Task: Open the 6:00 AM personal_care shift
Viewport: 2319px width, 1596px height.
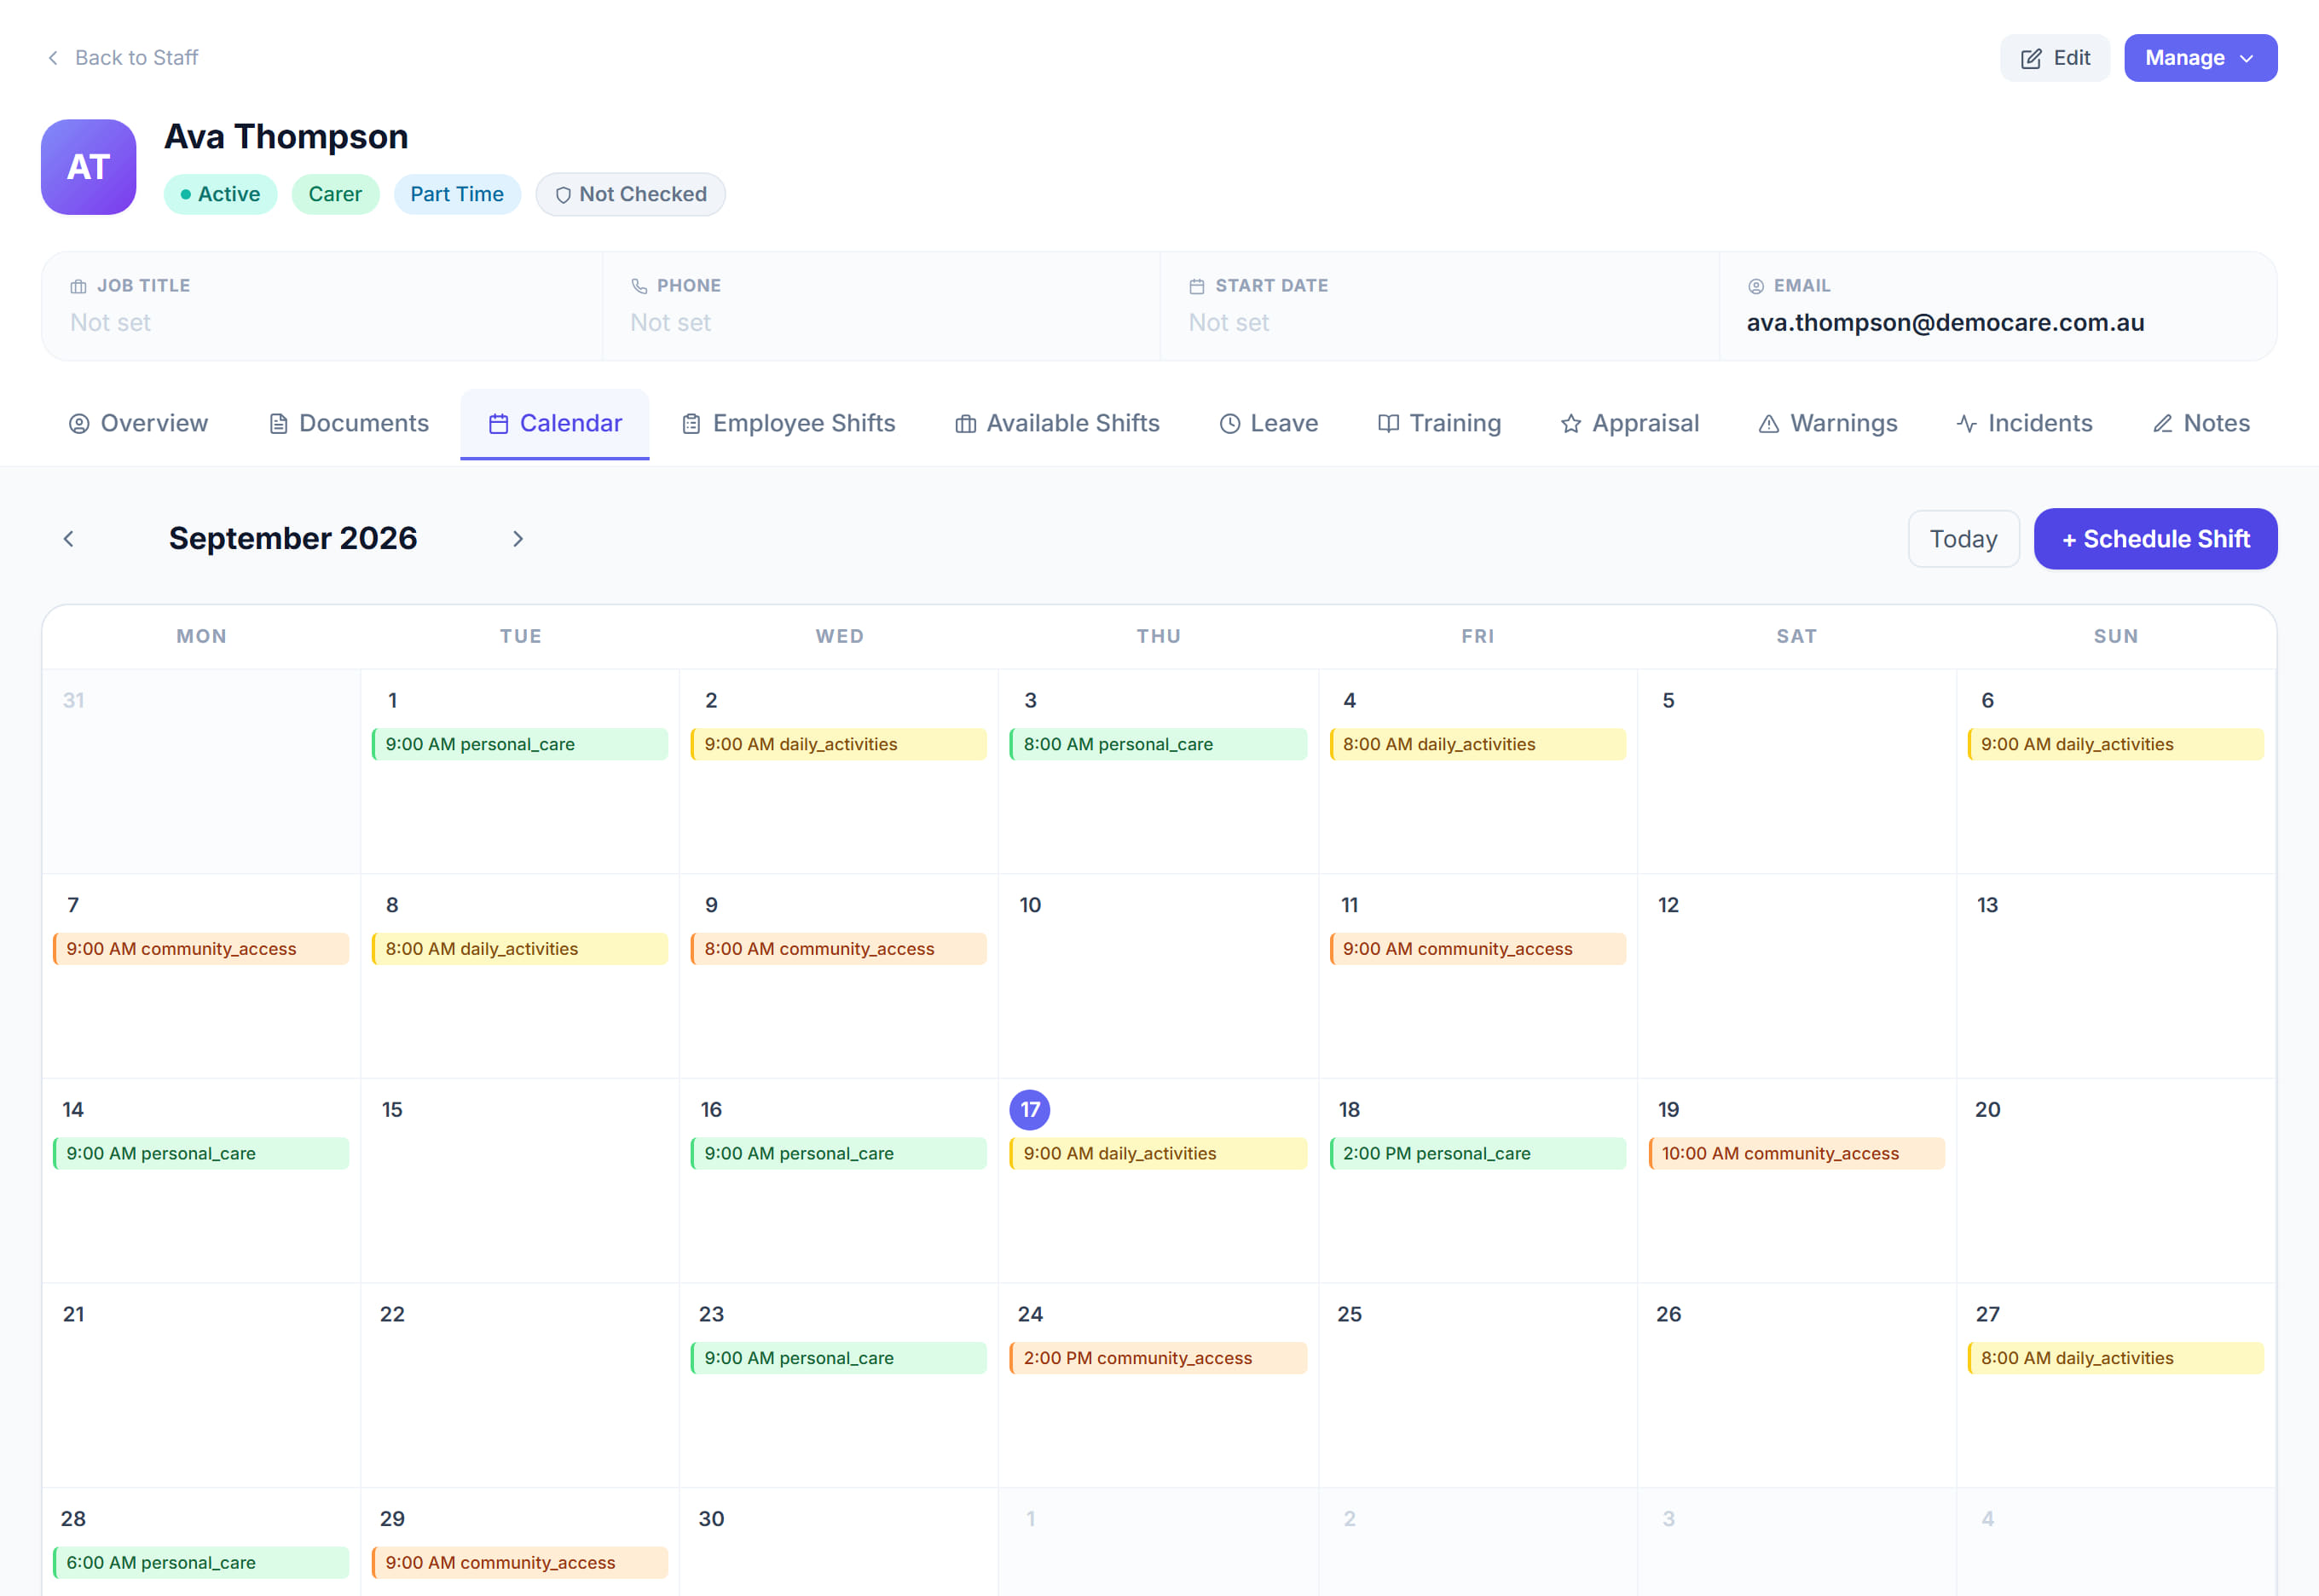Action: (200, 1563)
